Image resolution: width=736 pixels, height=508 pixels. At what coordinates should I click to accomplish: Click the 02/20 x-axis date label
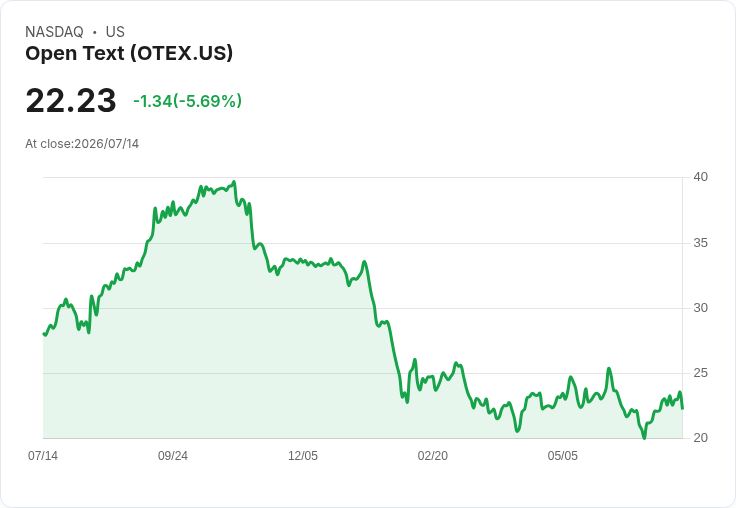[x=433, y=455]
